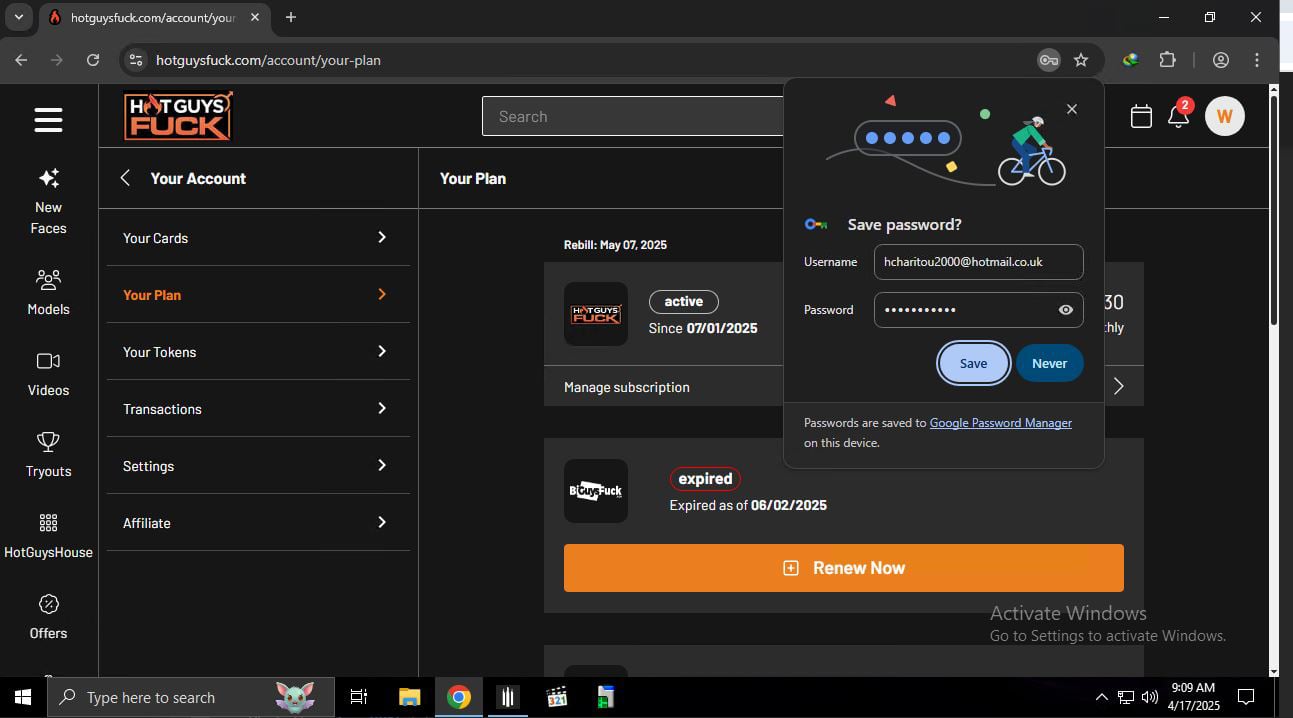Open the user avatar W
Image resolution: width=1293 pixels, height=718 pixels.
coord(1224,116)
